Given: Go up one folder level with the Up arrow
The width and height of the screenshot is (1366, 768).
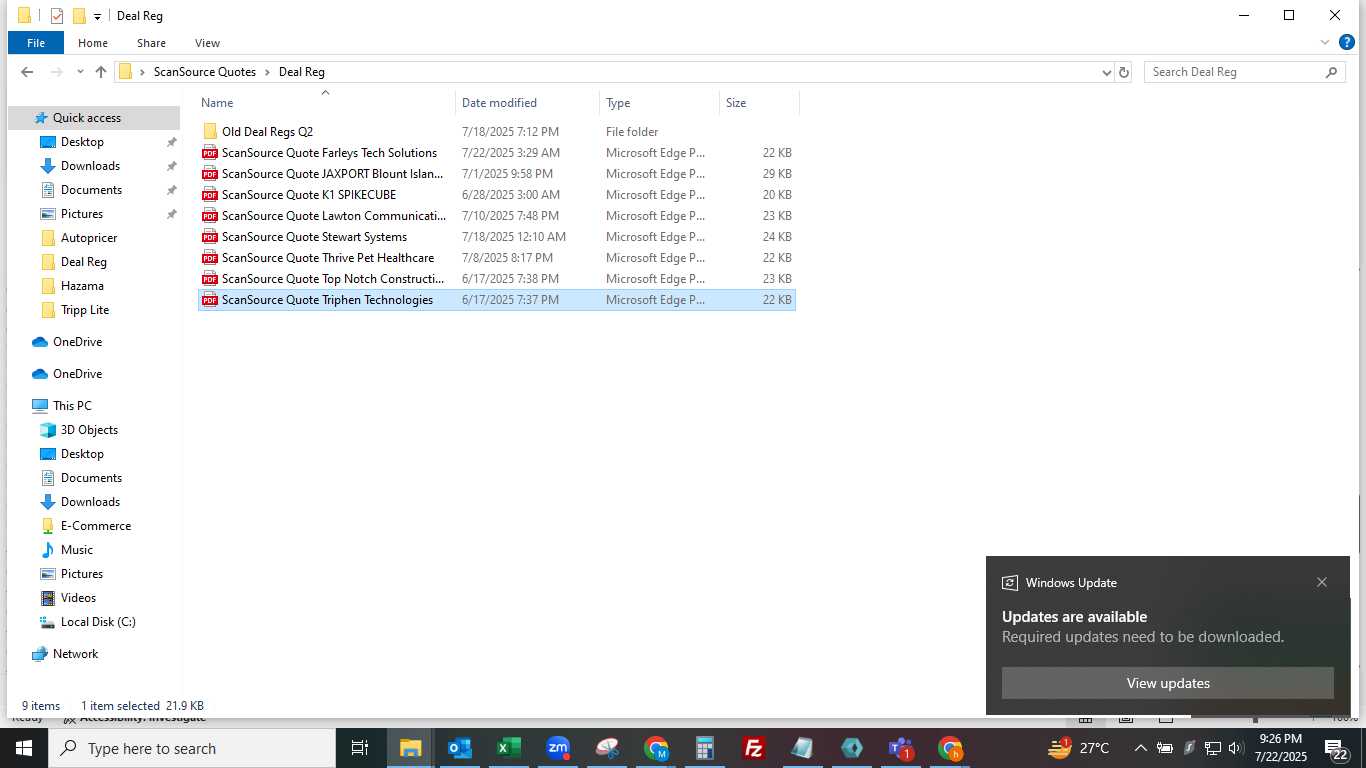Looking at the screenshot, I should click(100, 72).
